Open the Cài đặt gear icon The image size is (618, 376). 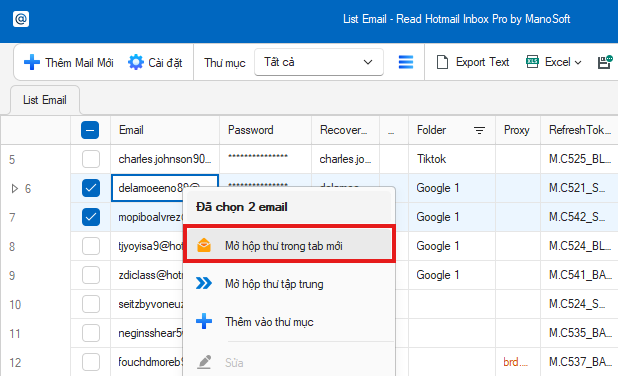pyautogui.click(x=136, y=62)
